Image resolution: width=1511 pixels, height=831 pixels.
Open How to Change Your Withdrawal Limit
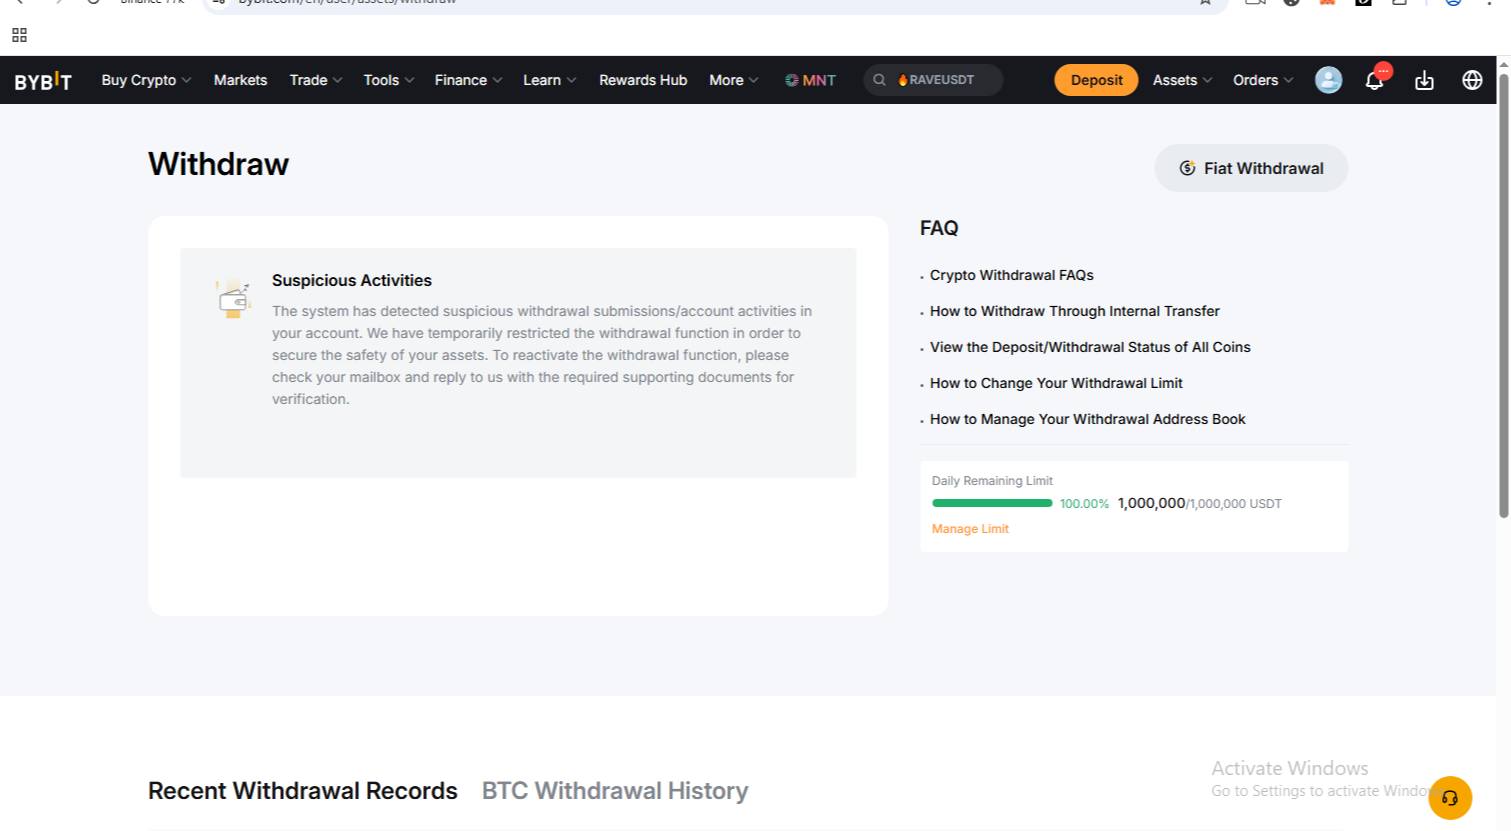click(1056, 383)
